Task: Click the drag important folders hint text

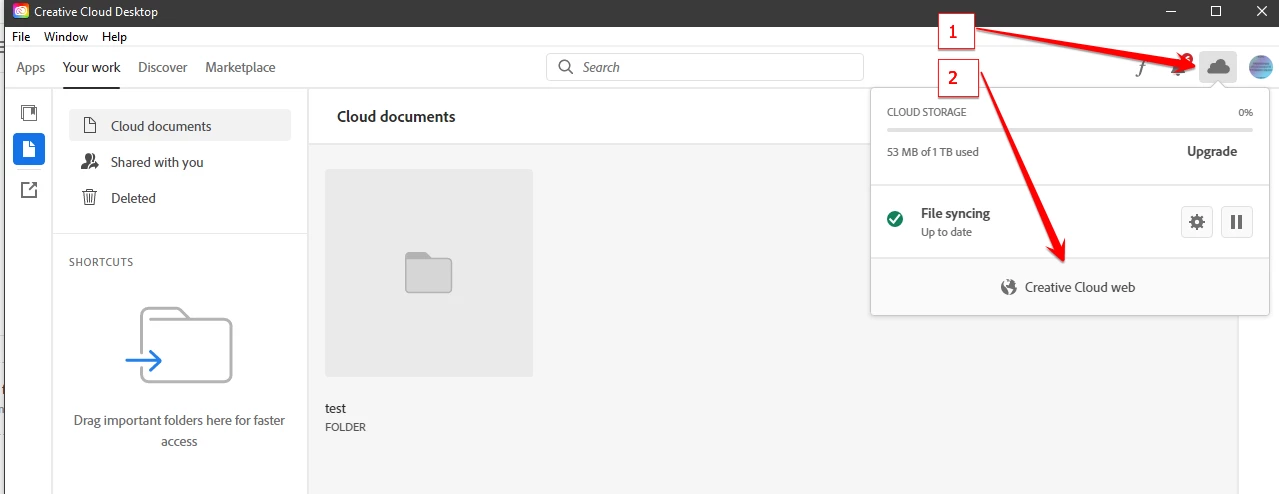Action: pos(179,431)
